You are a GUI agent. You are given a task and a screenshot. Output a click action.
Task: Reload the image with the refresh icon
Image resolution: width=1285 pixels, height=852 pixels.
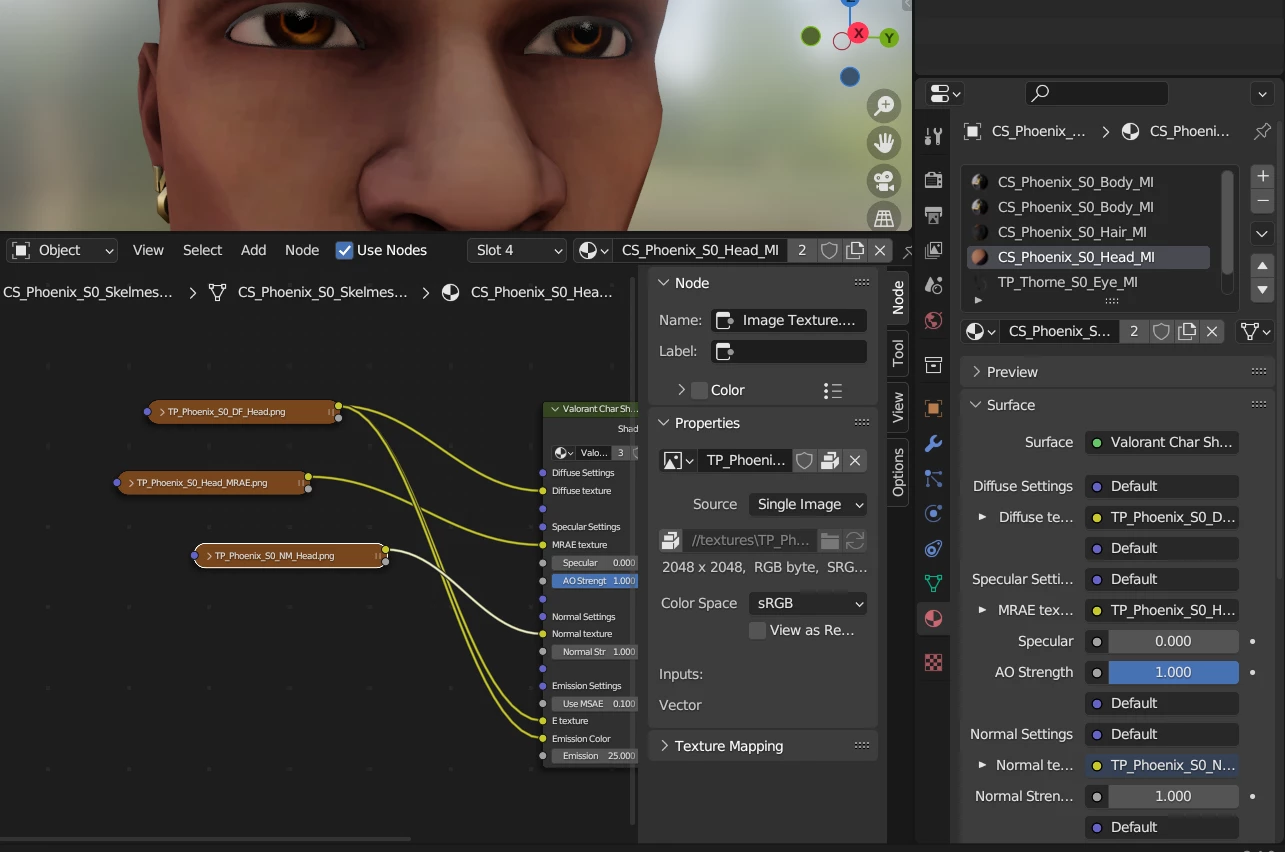[x=855, y=540]
